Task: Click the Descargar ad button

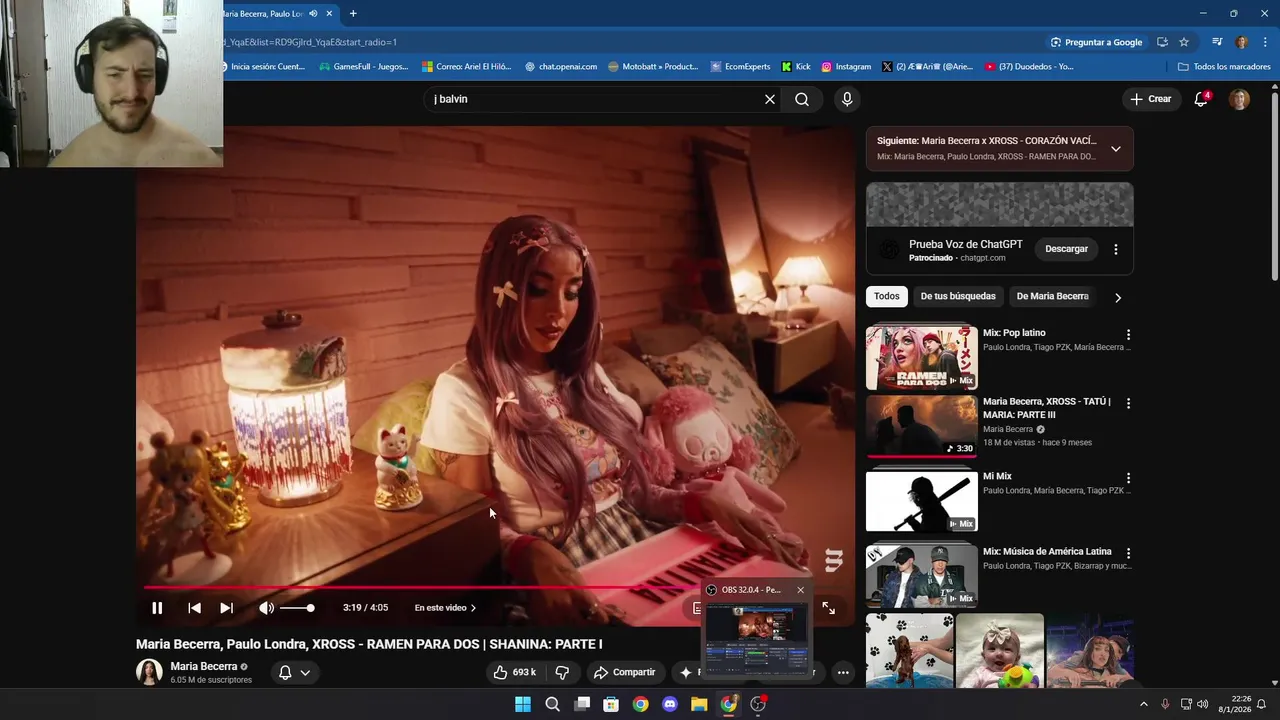Action: coord(1066,249)
